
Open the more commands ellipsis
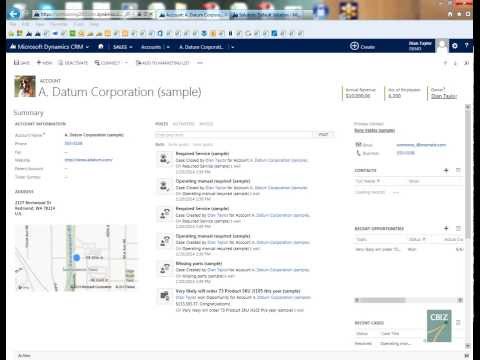200,63
